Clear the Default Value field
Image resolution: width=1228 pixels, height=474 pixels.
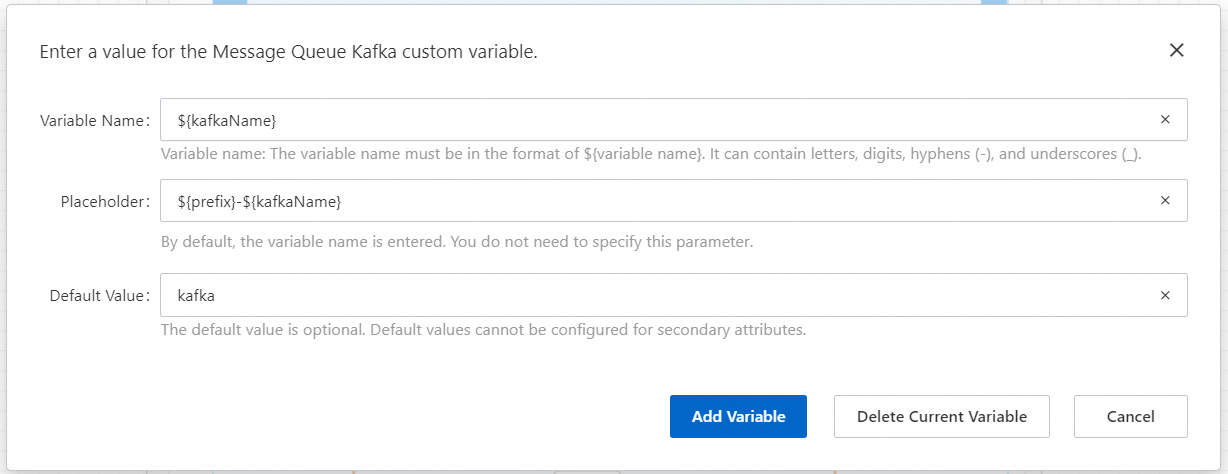pyautogui.click(x=1165, y=295)
